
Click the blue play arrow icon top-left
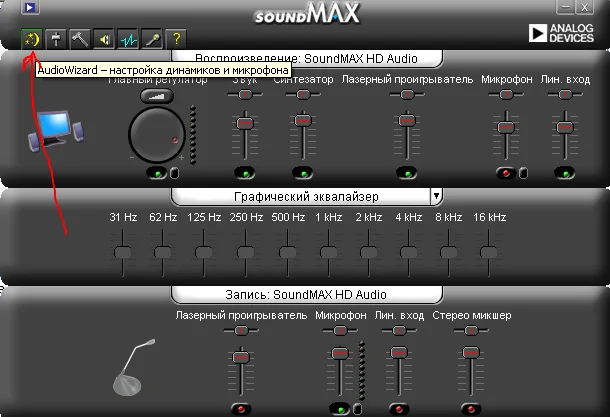30,7
